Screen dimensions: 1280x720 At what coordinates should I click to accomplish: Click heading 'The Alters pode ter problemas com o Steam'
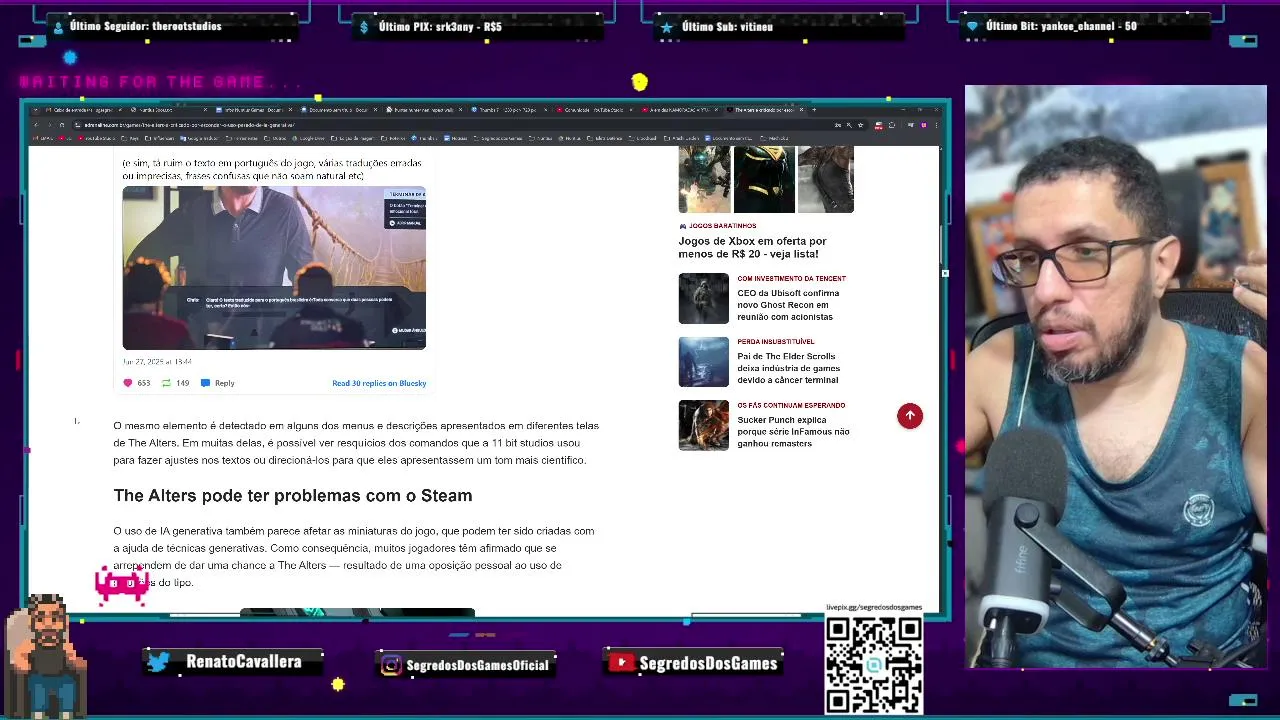tap(292, 496)
